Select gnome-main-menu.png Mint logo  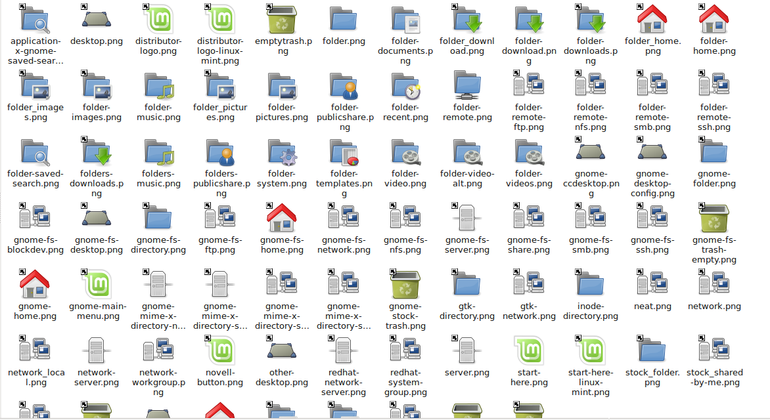pos(97,285)
